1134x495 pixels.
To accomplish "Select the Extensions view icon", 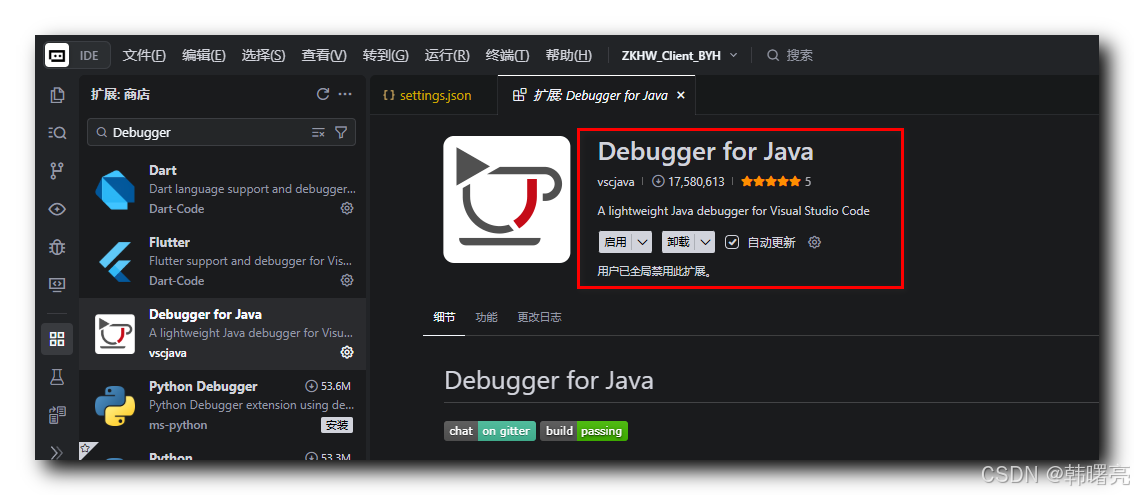I will (x=57, y=339).
